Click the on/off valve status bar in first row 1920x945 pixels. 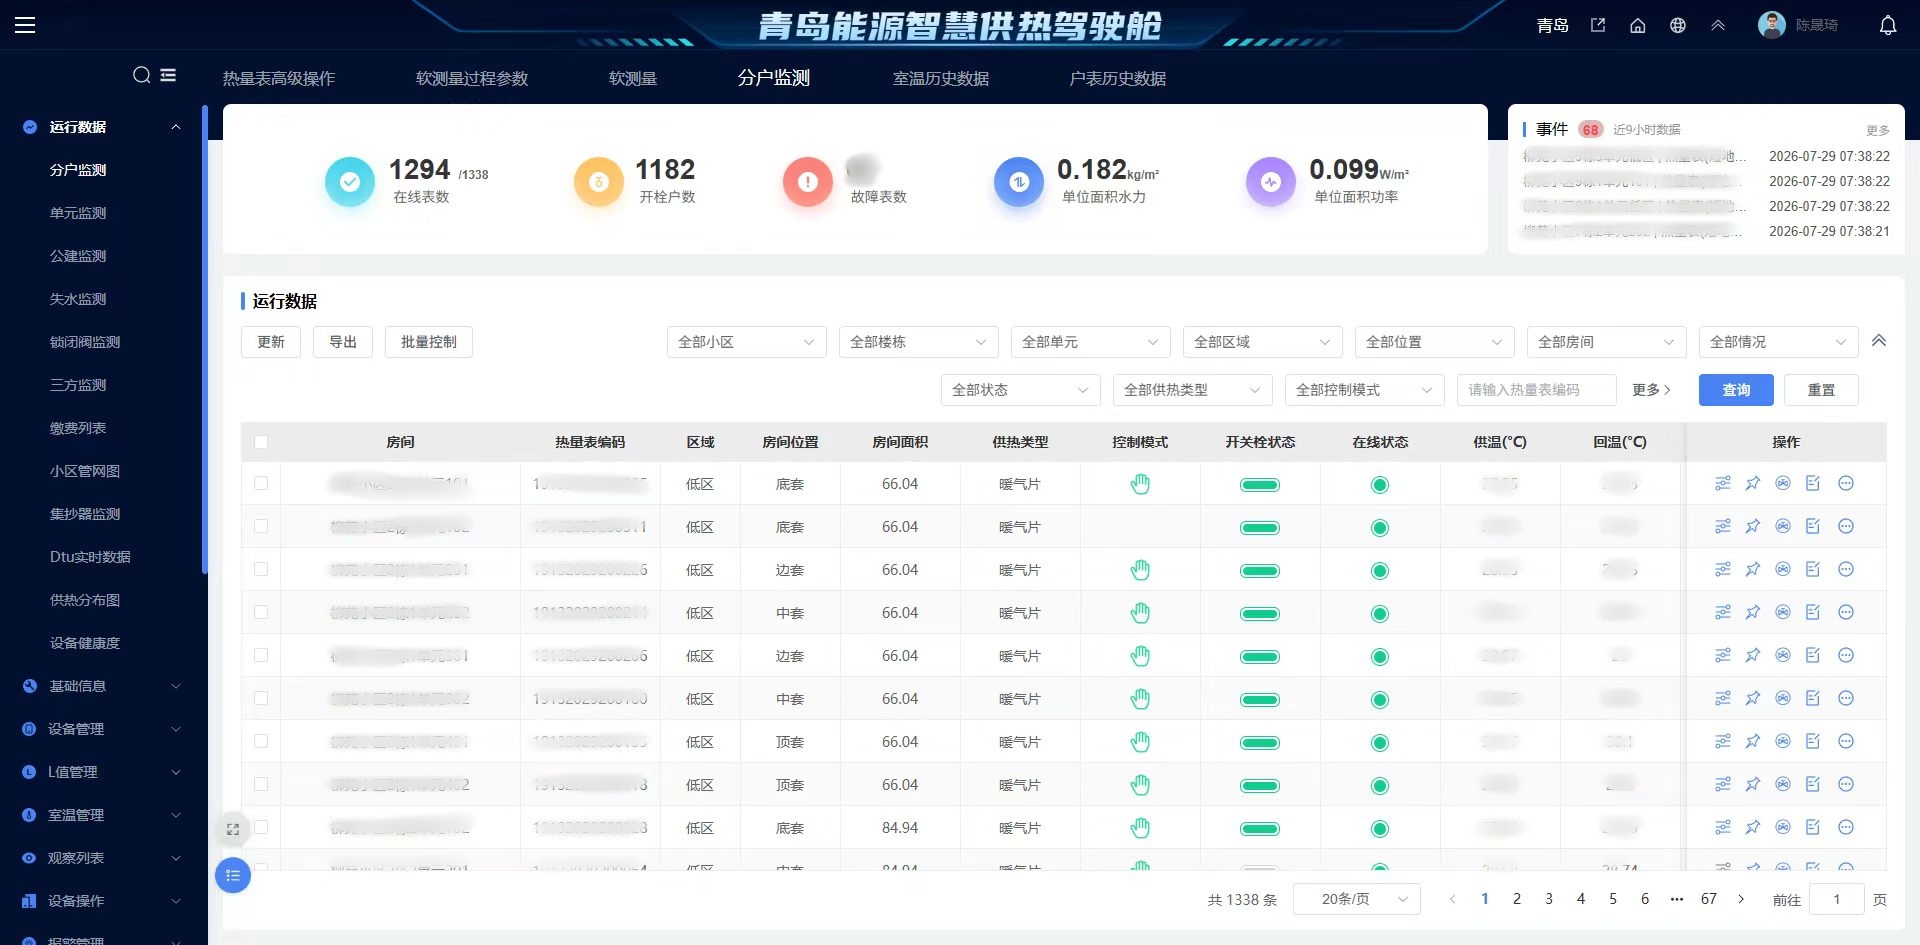[1260, 485]
